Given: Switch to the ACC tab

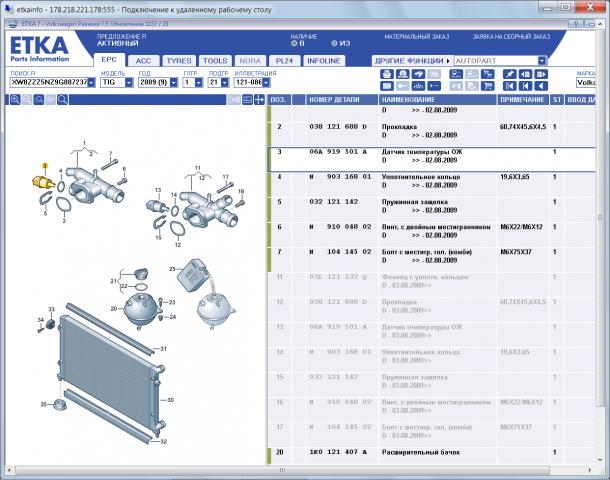Looking at the screenshot, I should coord(143,61).
